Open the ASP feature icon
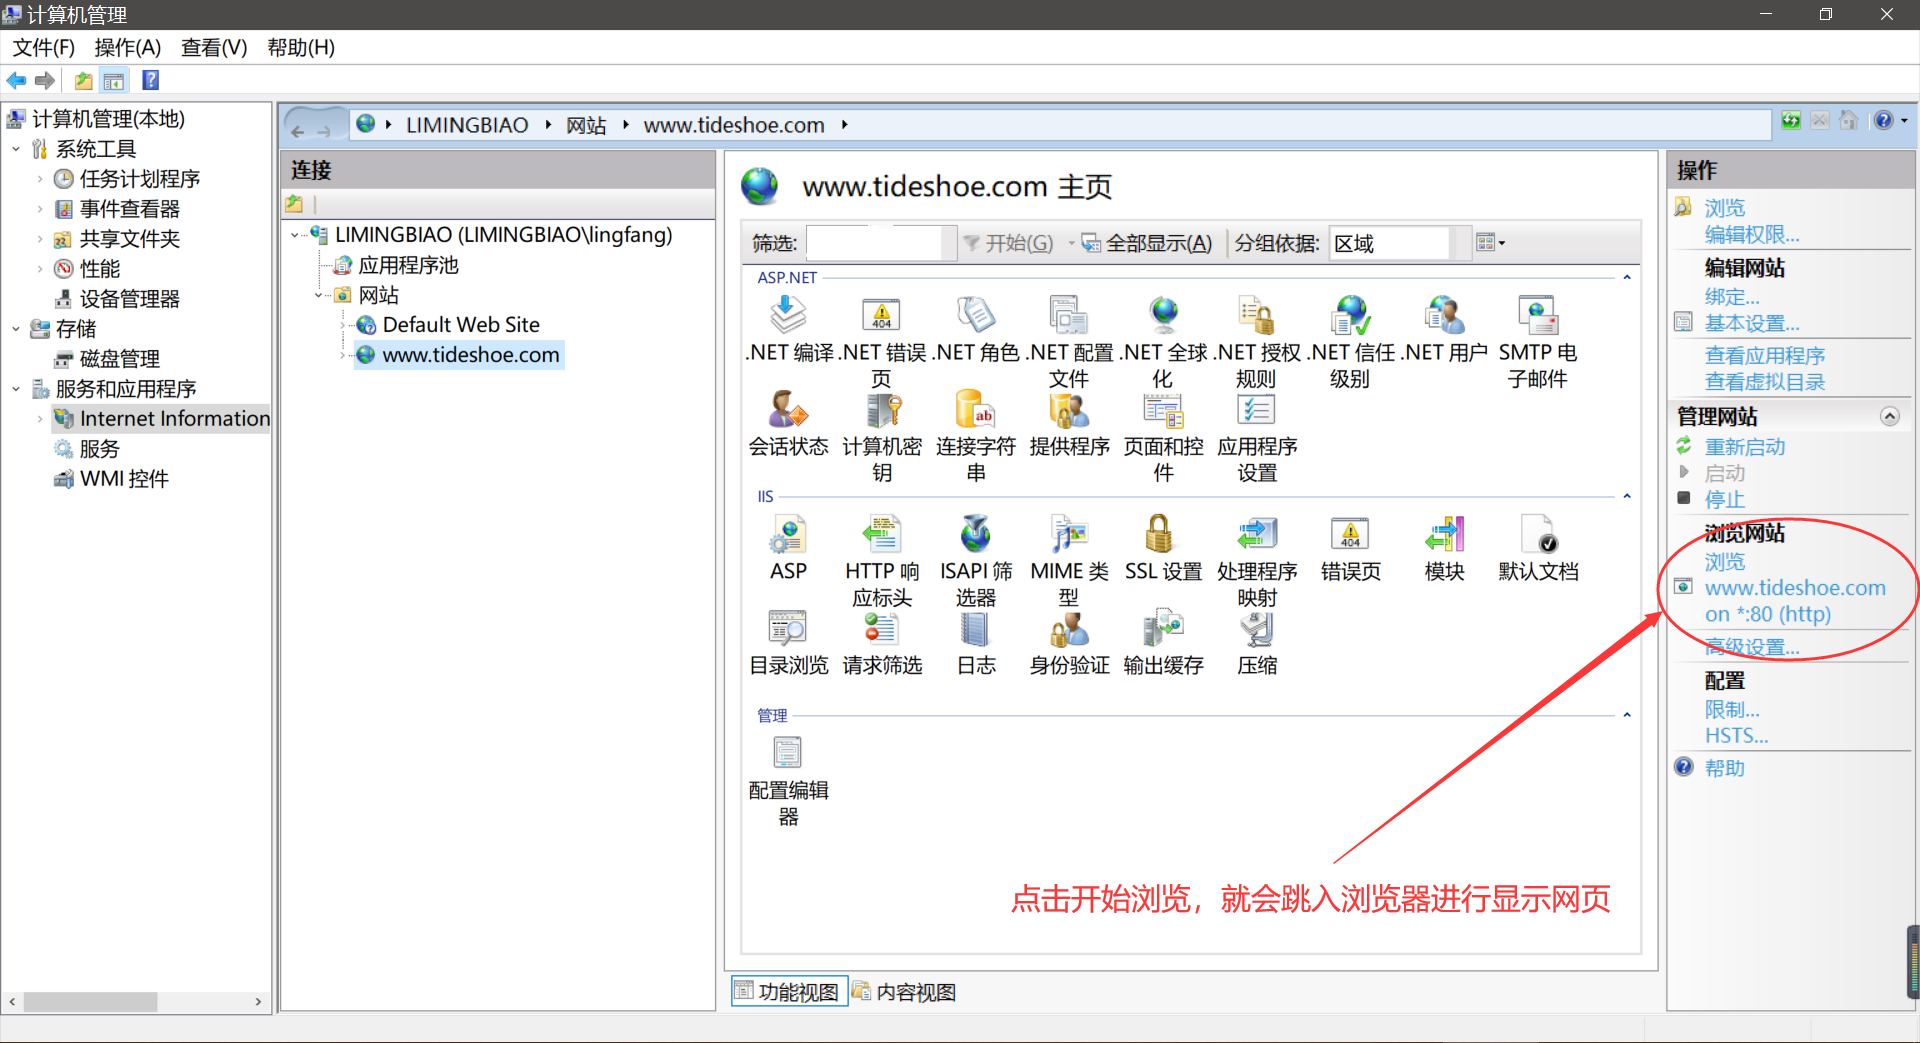The height and width of the screenshot is (1043, 1920). click(x=788, y=535)
